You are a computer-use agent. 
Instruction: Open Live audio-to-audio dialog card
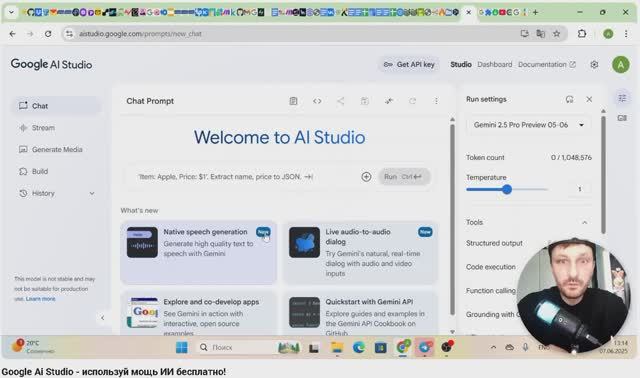click(361, 253)
